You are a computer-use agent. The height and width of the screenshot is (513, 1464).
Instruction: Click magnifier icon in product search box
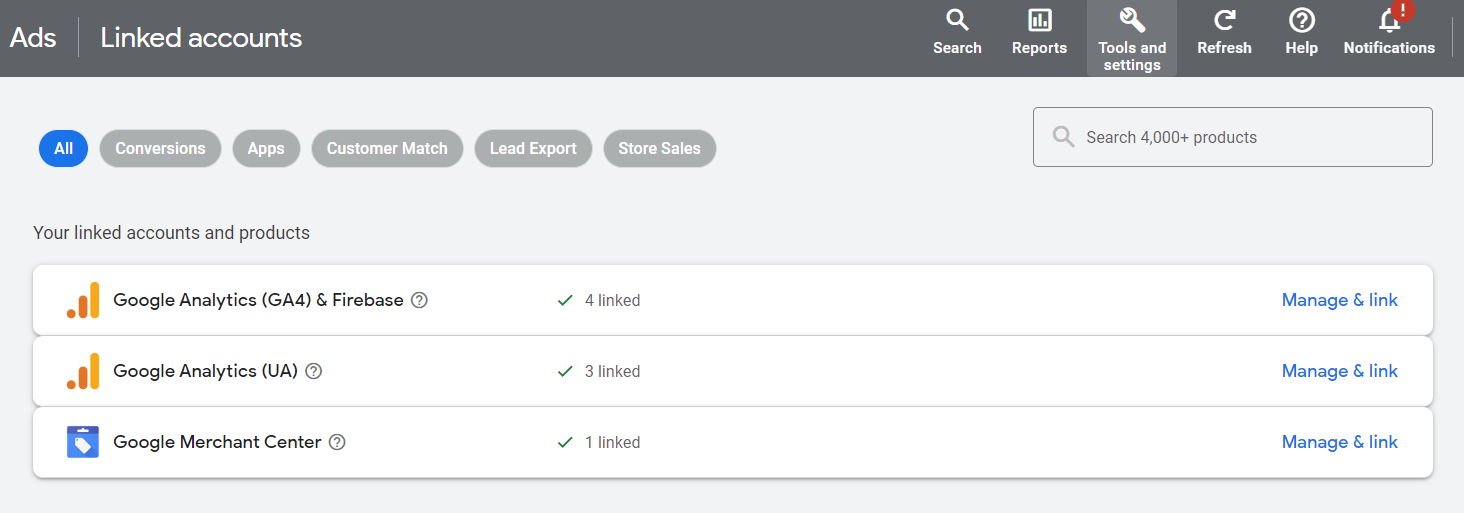click(x=1064, y=137)
